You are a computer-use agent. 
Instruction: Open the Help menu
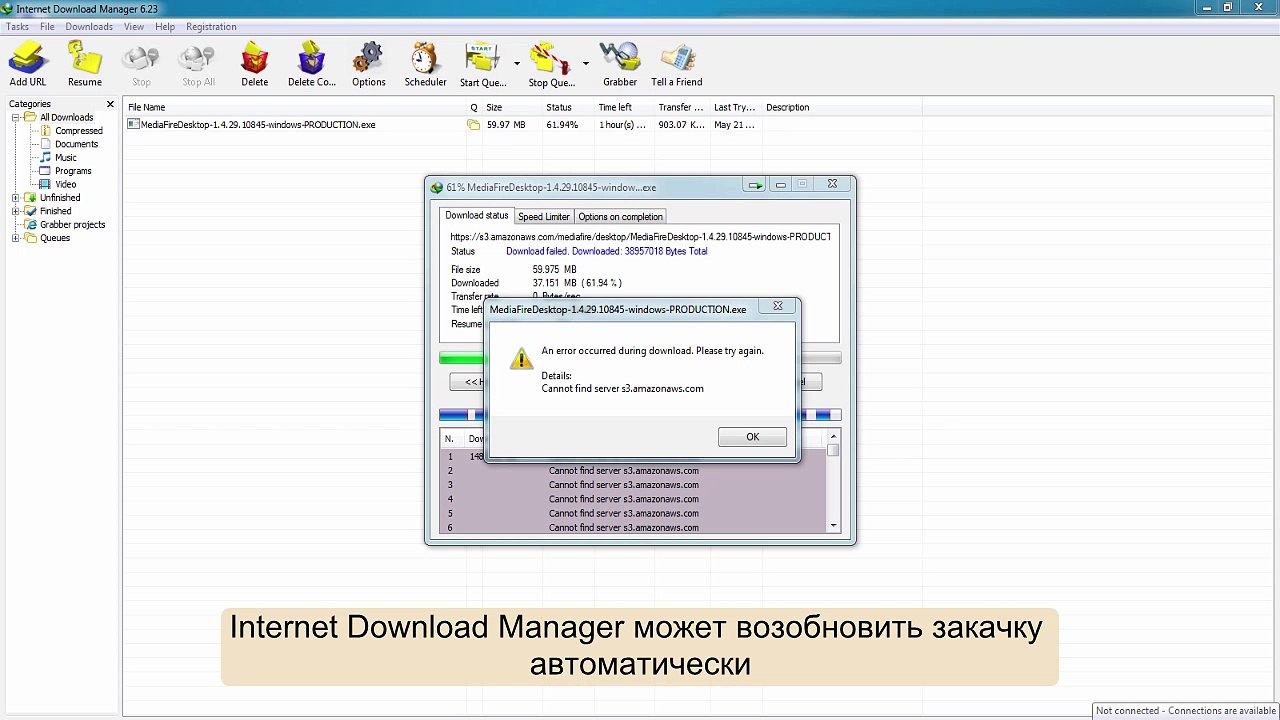pyautogui.click(x=165, y=27)
